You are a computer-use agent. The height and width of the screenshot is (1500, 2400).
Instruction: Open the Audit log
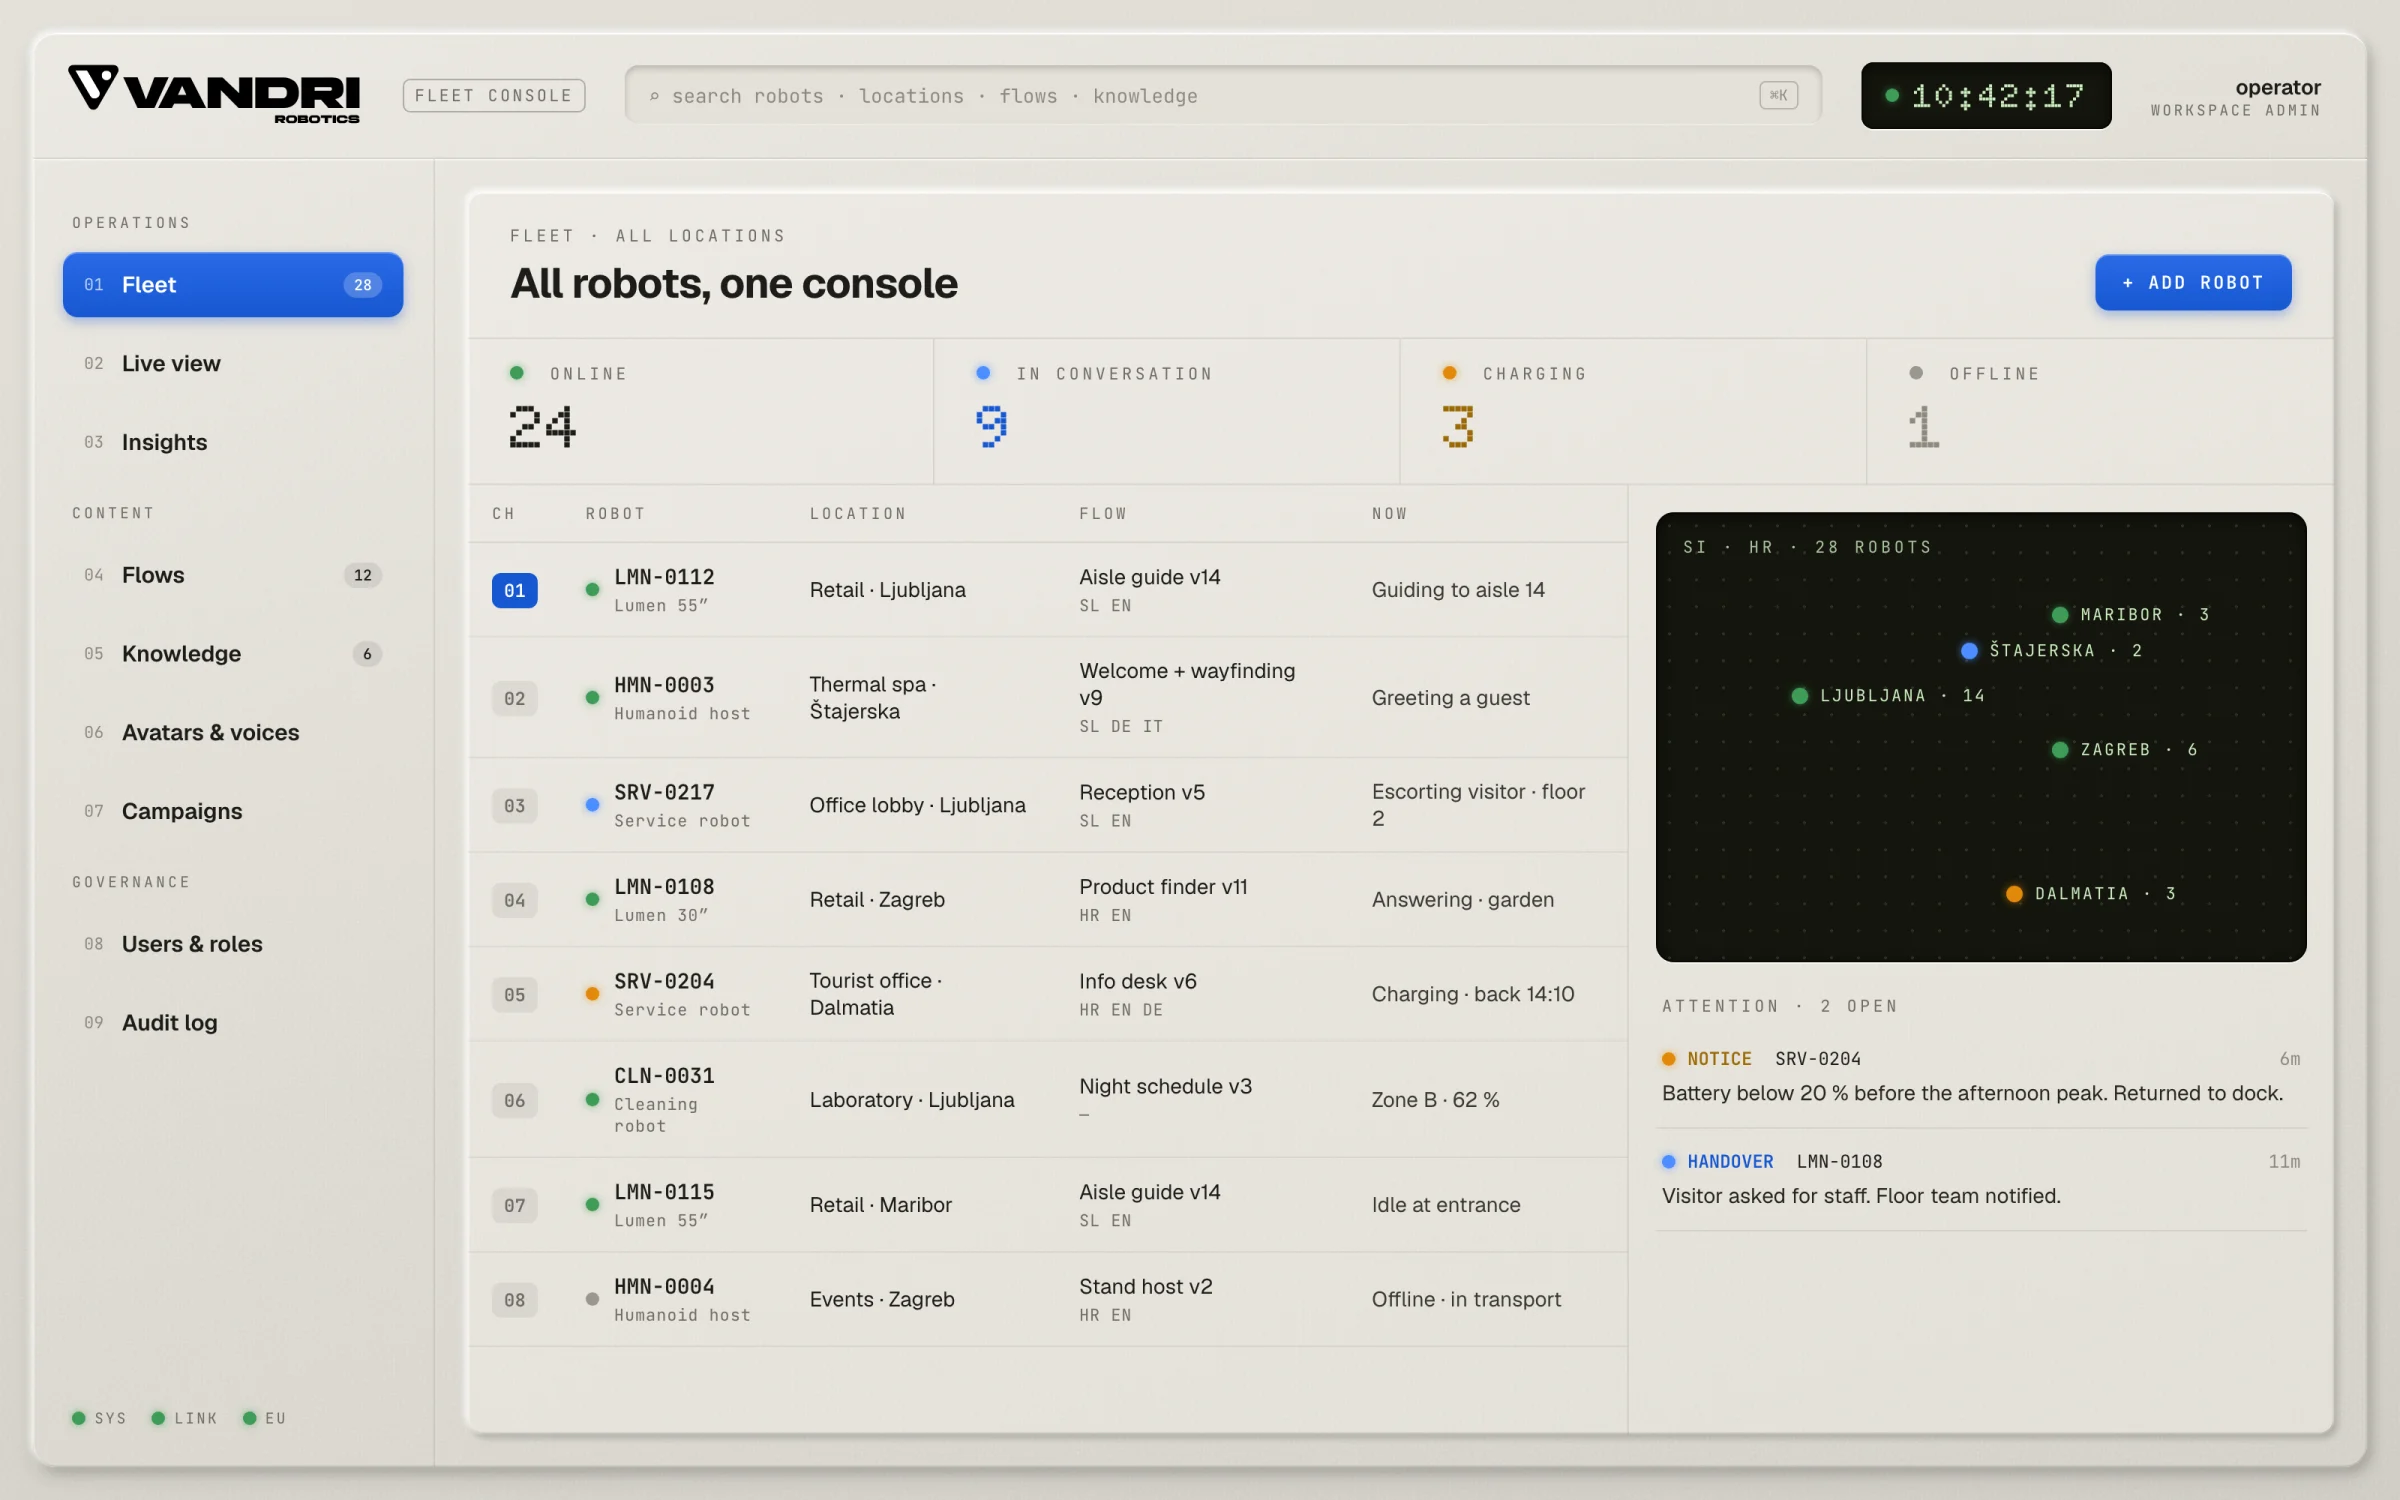pos(232,1022)
